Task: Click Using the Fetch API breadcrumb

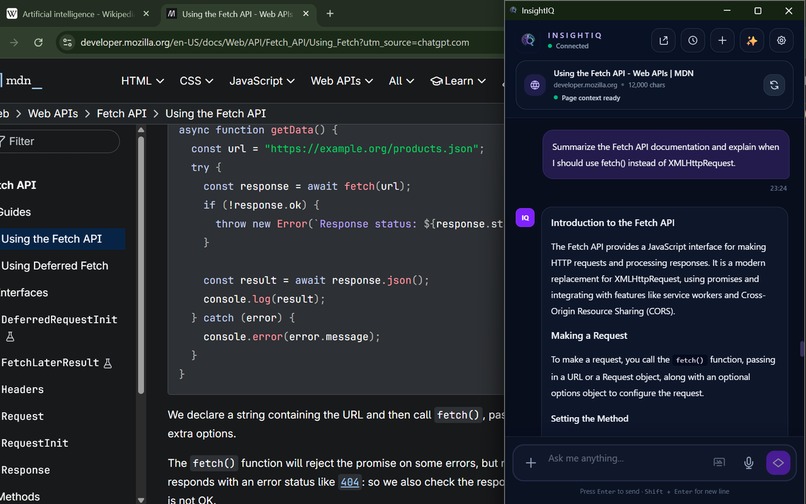Action: point(215,114)
